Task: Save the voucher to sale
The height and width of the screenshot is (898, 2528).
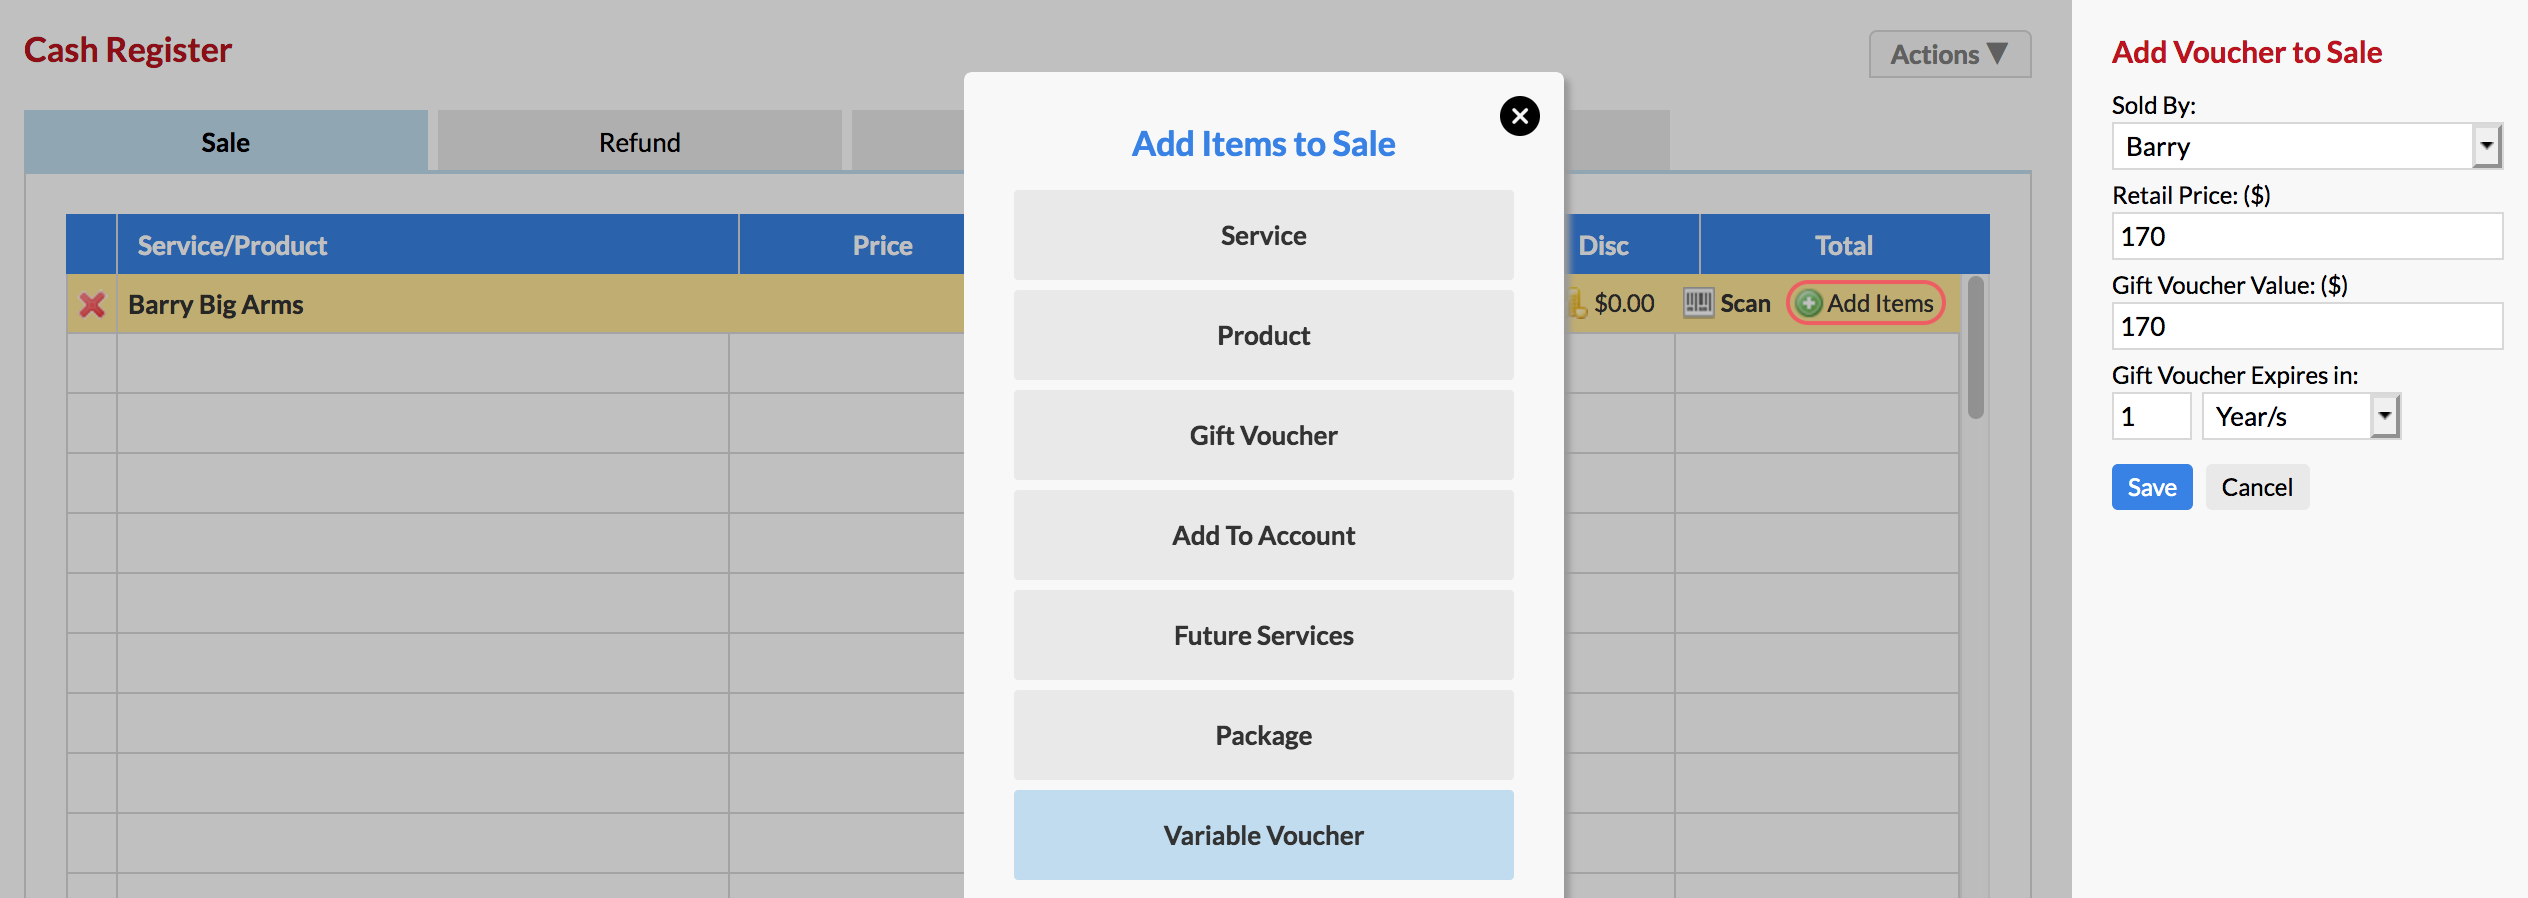Action: (x=2152, y=487)
